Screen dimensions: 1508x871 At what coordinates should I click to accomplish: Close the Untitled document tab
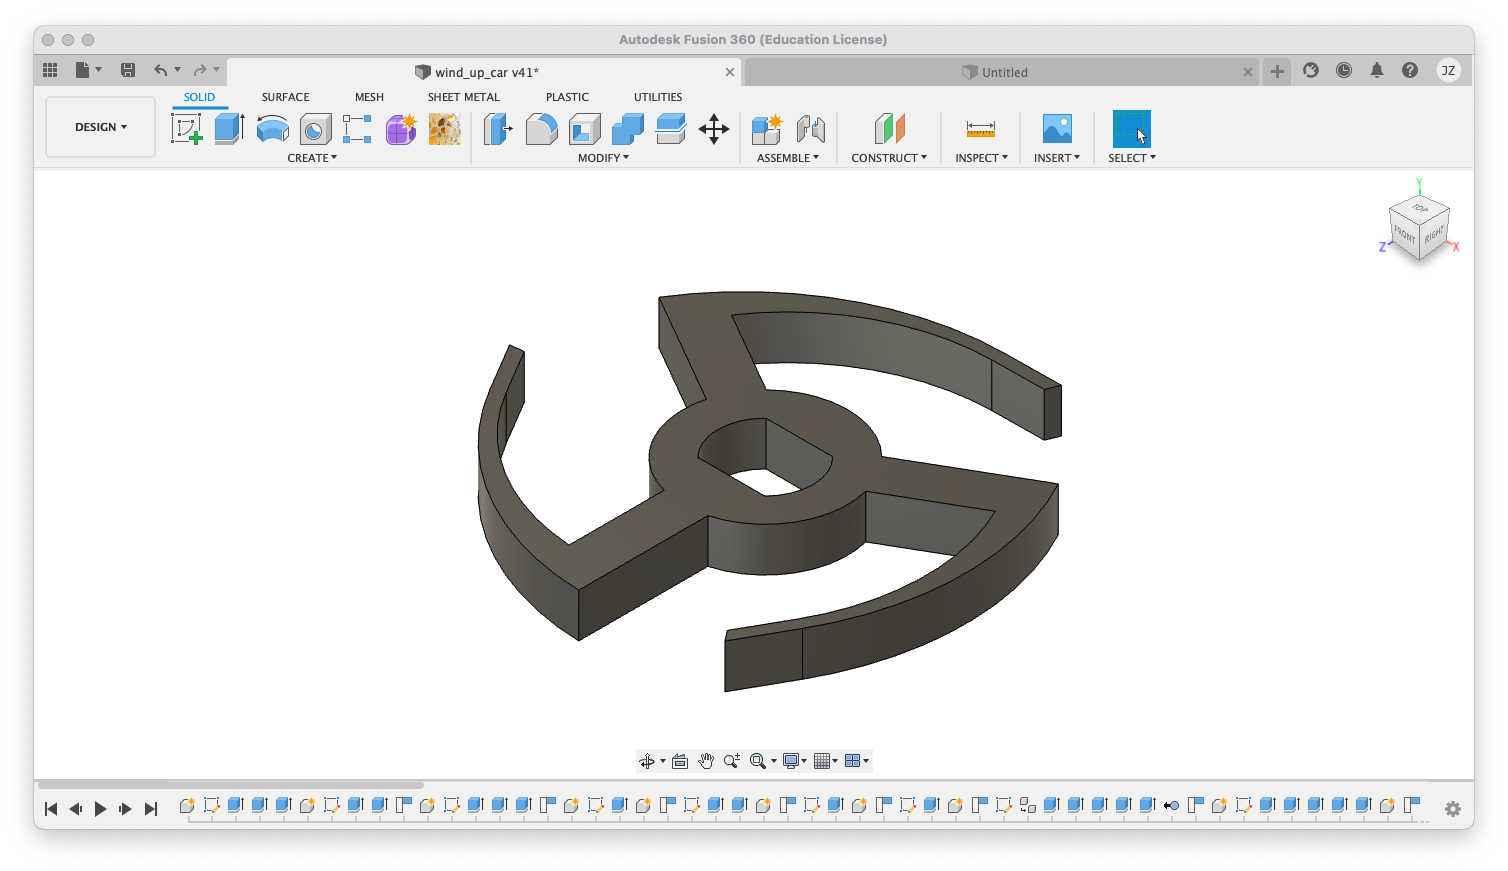point(1248,72)
